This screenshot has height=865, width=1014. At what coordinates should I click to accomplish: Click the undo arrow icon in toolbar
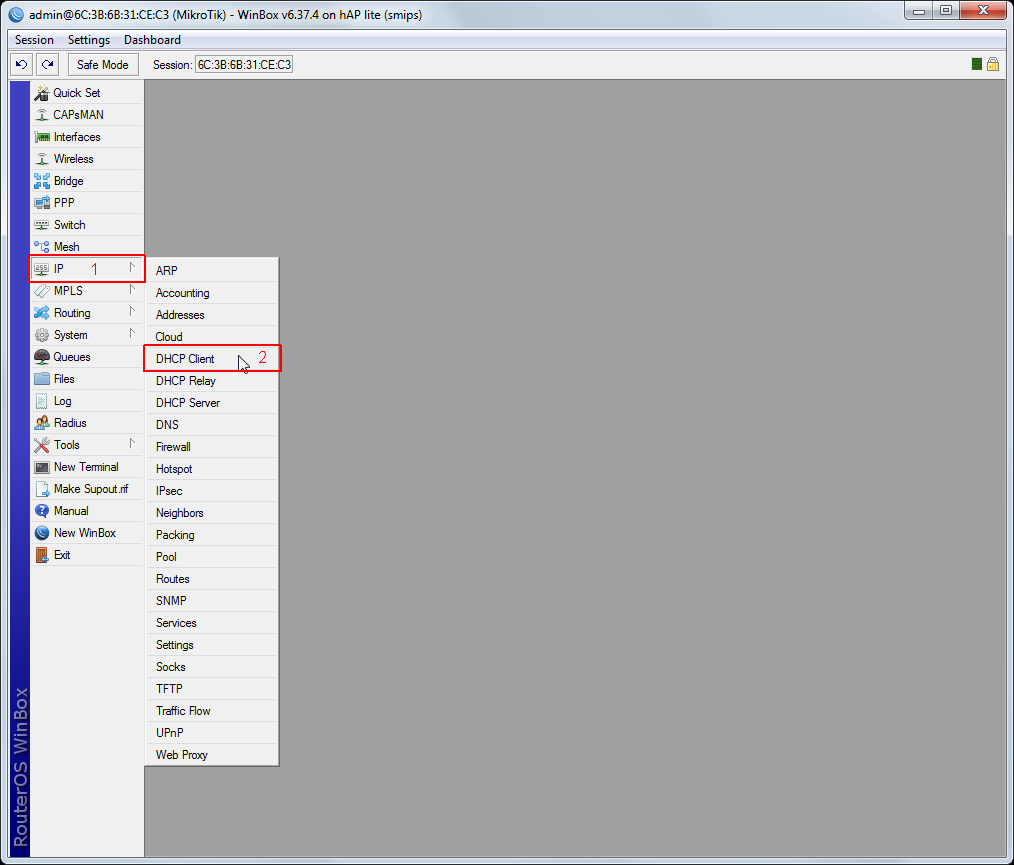point(21,64)
